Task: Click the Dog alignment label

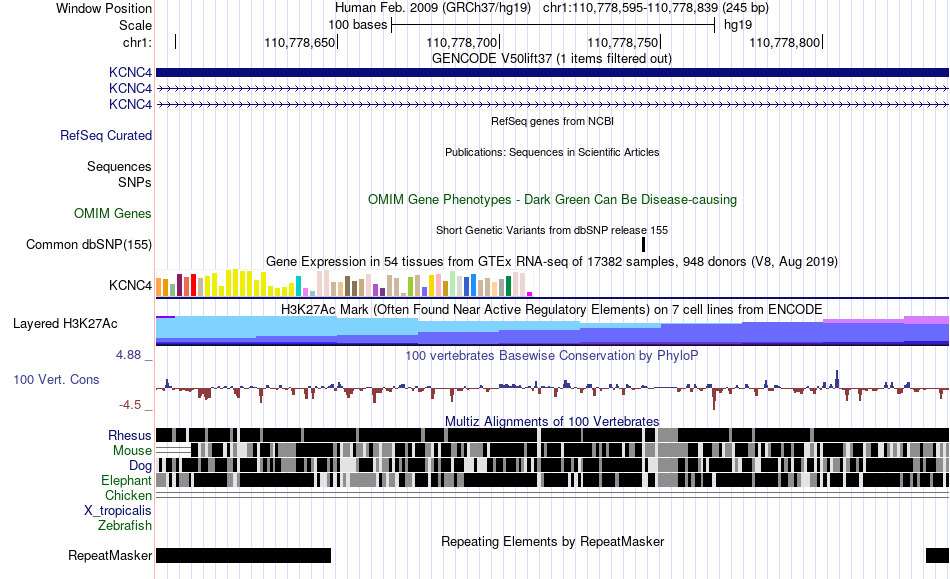Action: click(141, 466)
